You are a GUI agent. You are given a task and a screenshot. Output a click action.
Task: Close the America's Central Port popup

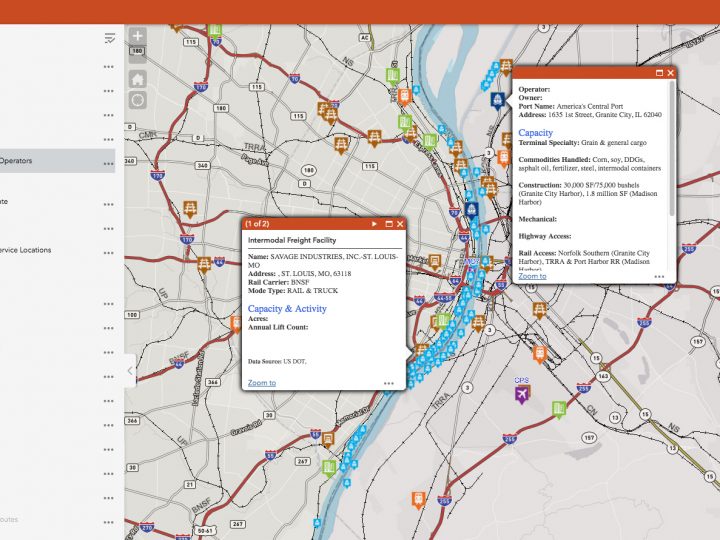672,73
